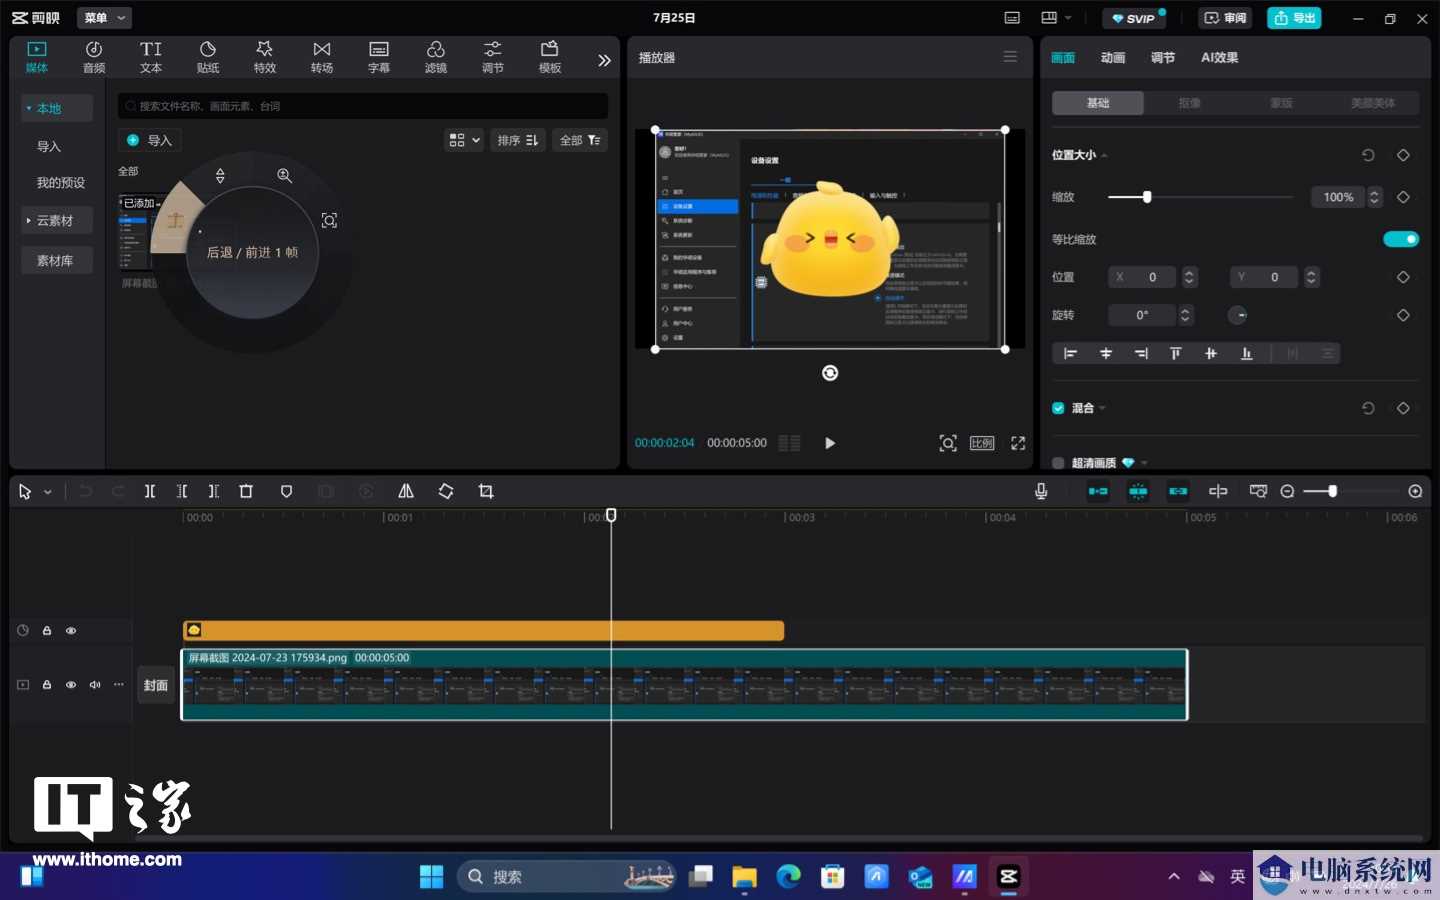The image size is (1440, 900).
Task: Open the 特效 effects panel
Action: point(265,57)
